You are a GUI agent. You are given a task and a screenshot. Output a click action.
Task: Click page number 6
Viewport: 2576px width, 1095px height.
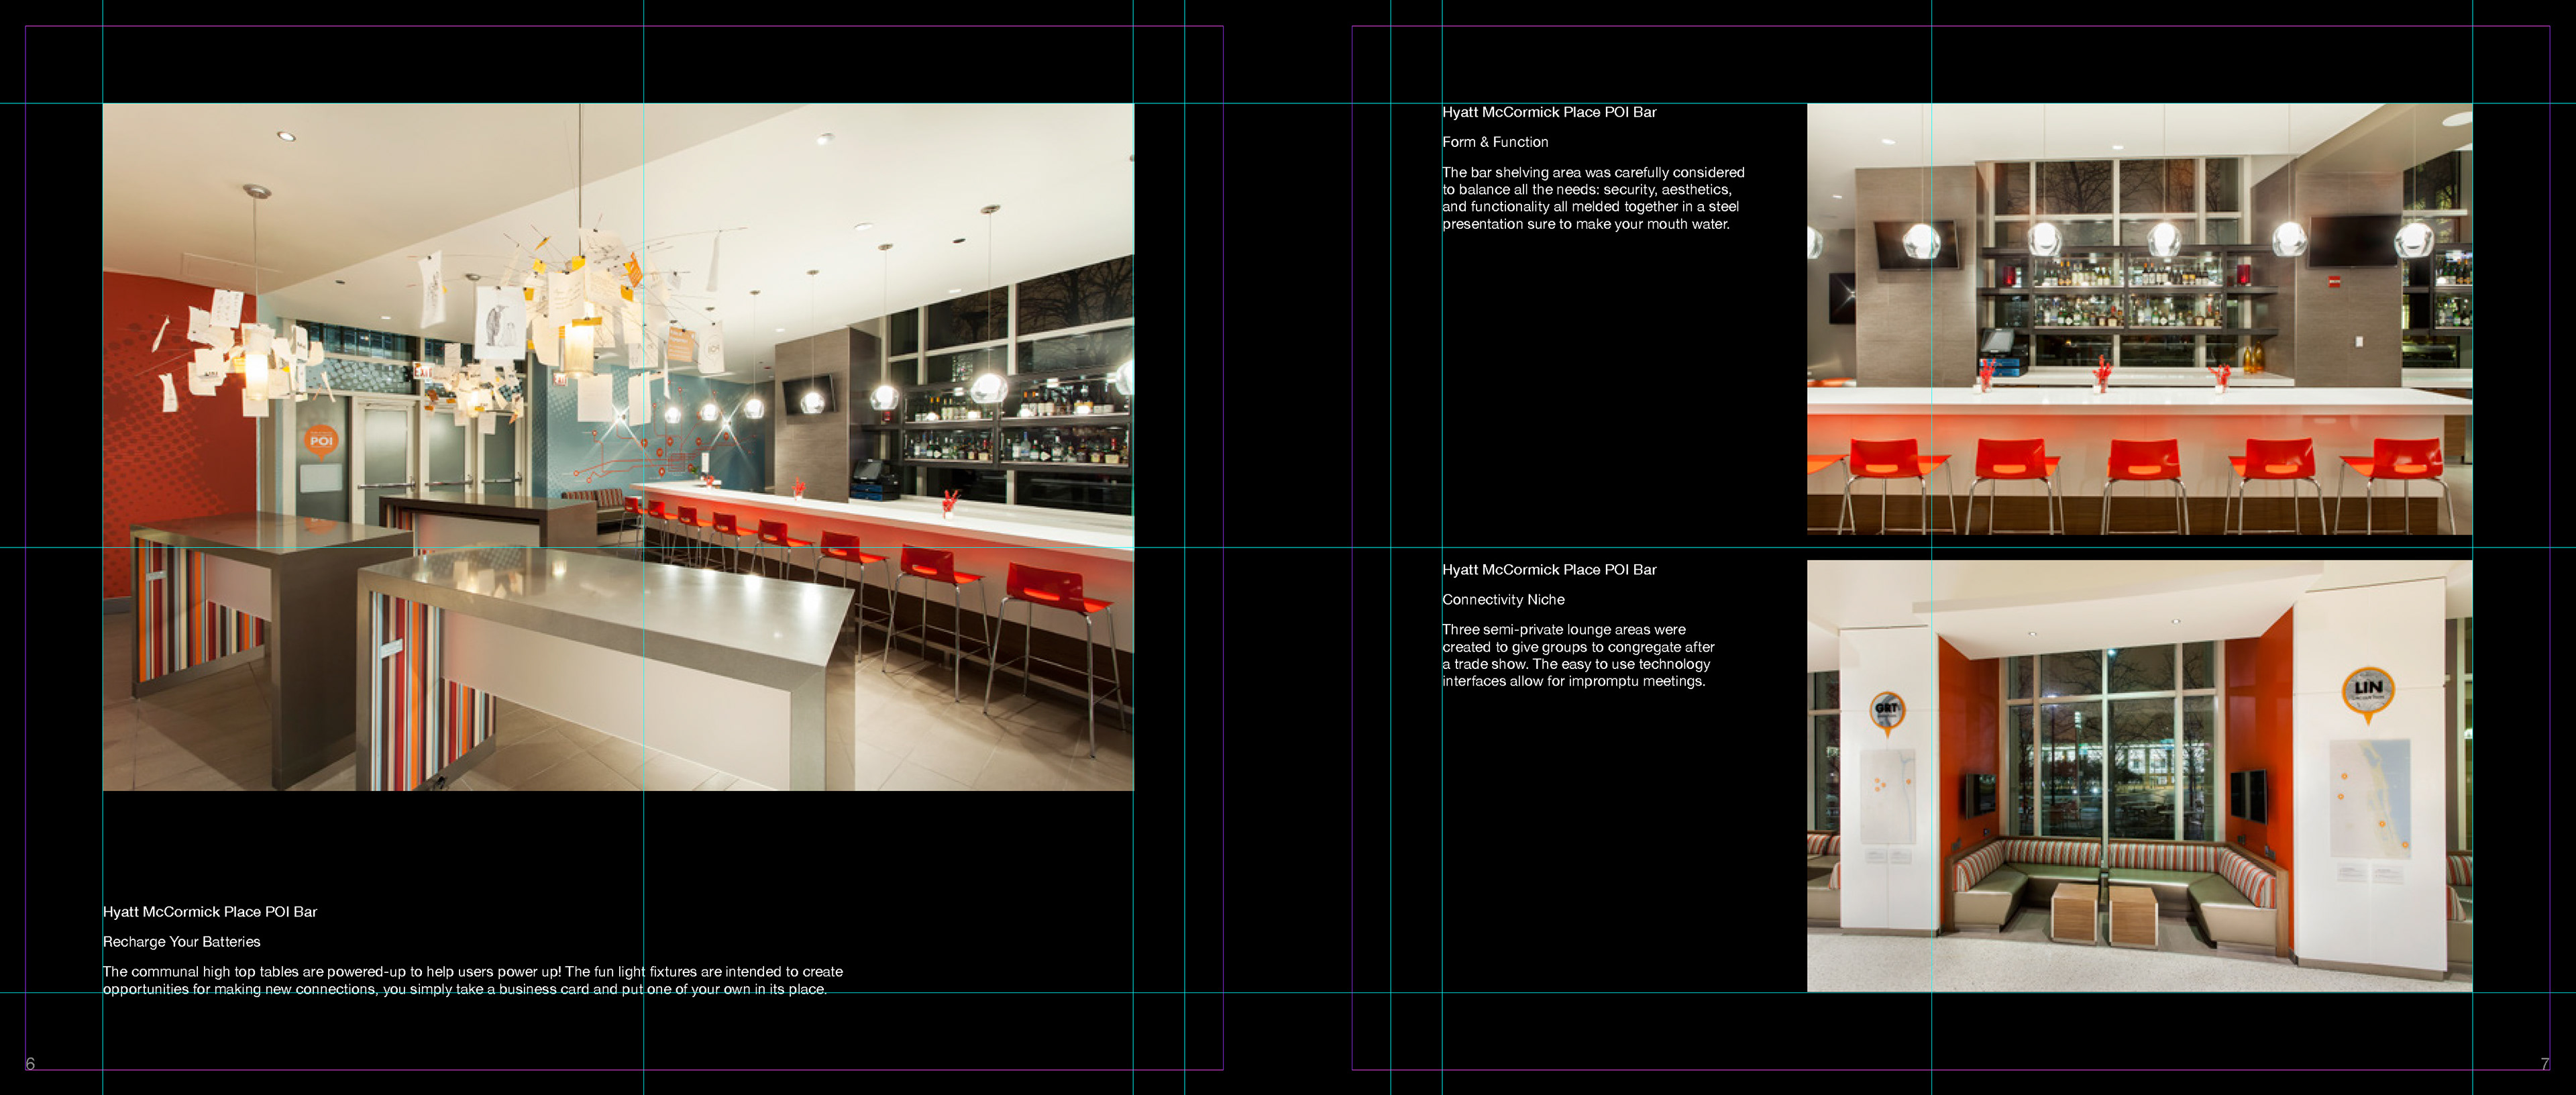(x=30, y=1063)
